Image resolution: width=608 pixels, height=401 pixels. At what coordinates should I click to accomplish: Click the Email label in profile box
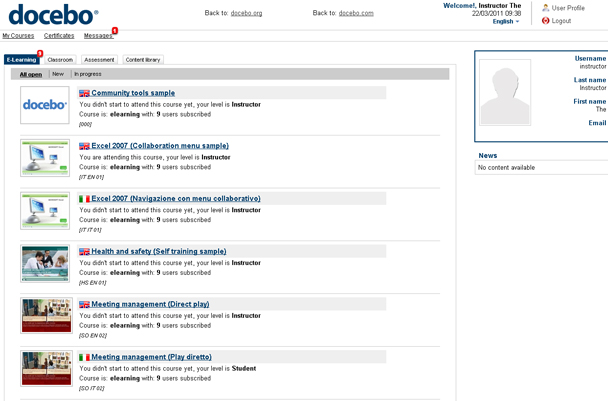coord(597,123)
